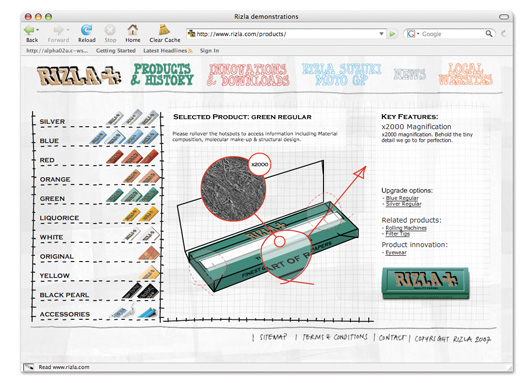Open the Eyewear innovation link

click(x=396, y=253)
